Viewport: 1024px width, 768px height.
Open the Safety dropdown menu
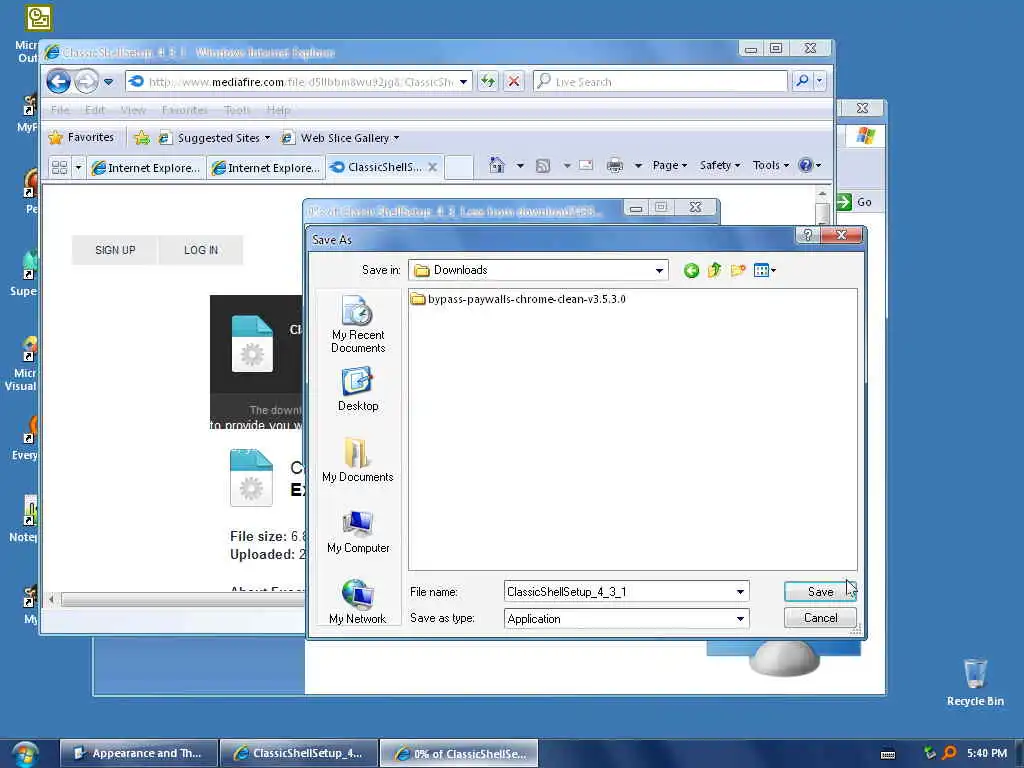[x=720, y=165]
